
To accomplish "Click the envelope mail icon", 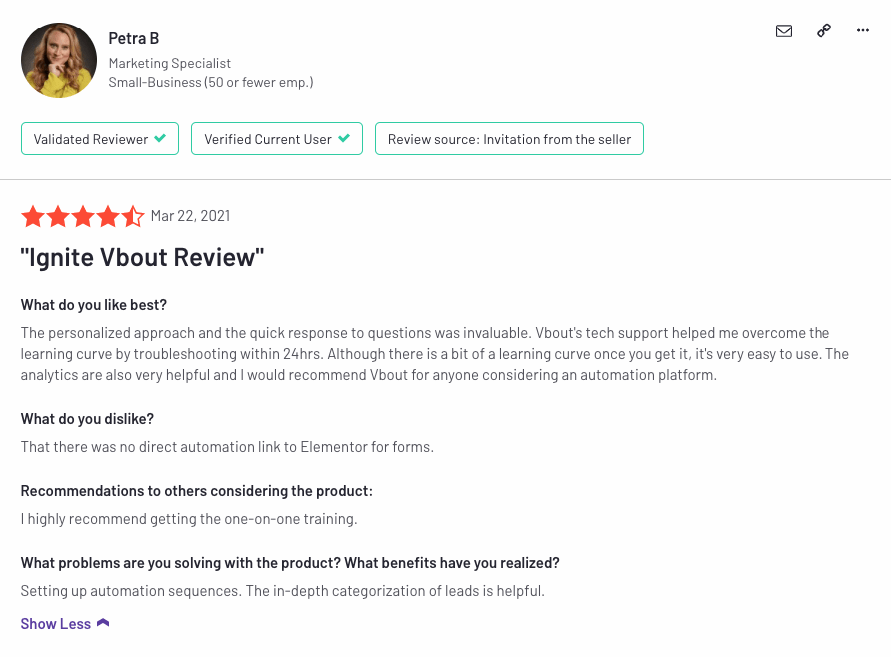I will pos(784,31).
